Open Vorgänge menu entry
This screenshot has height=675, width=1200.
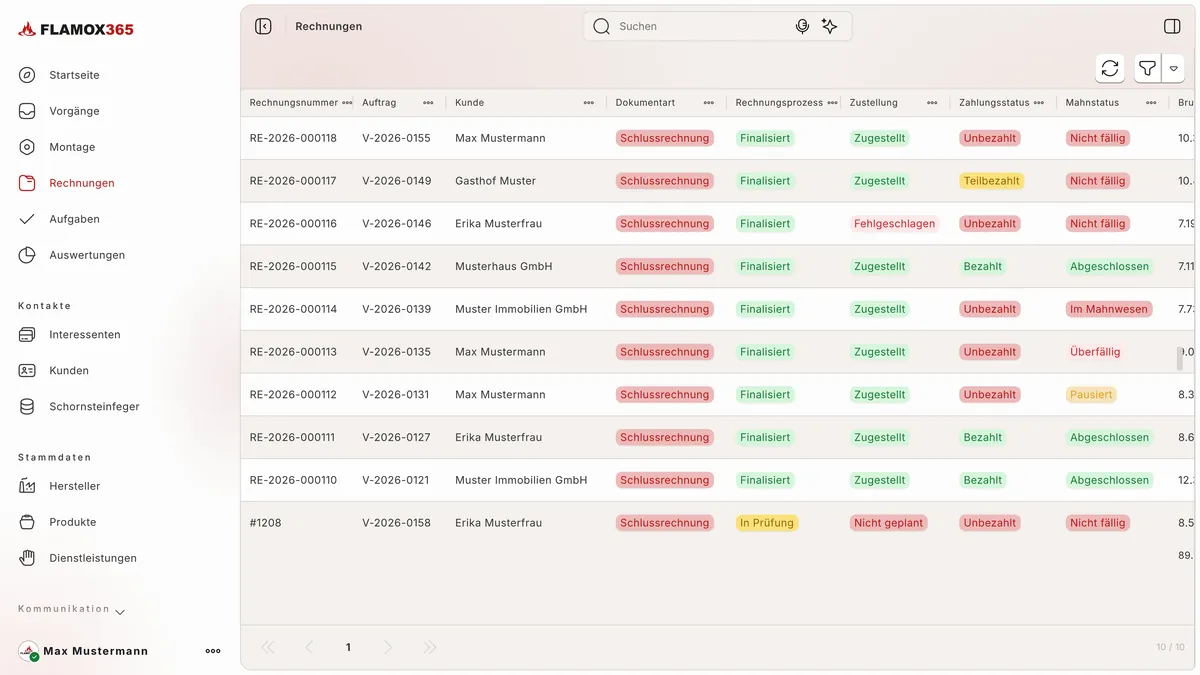[x=74, y=111]
